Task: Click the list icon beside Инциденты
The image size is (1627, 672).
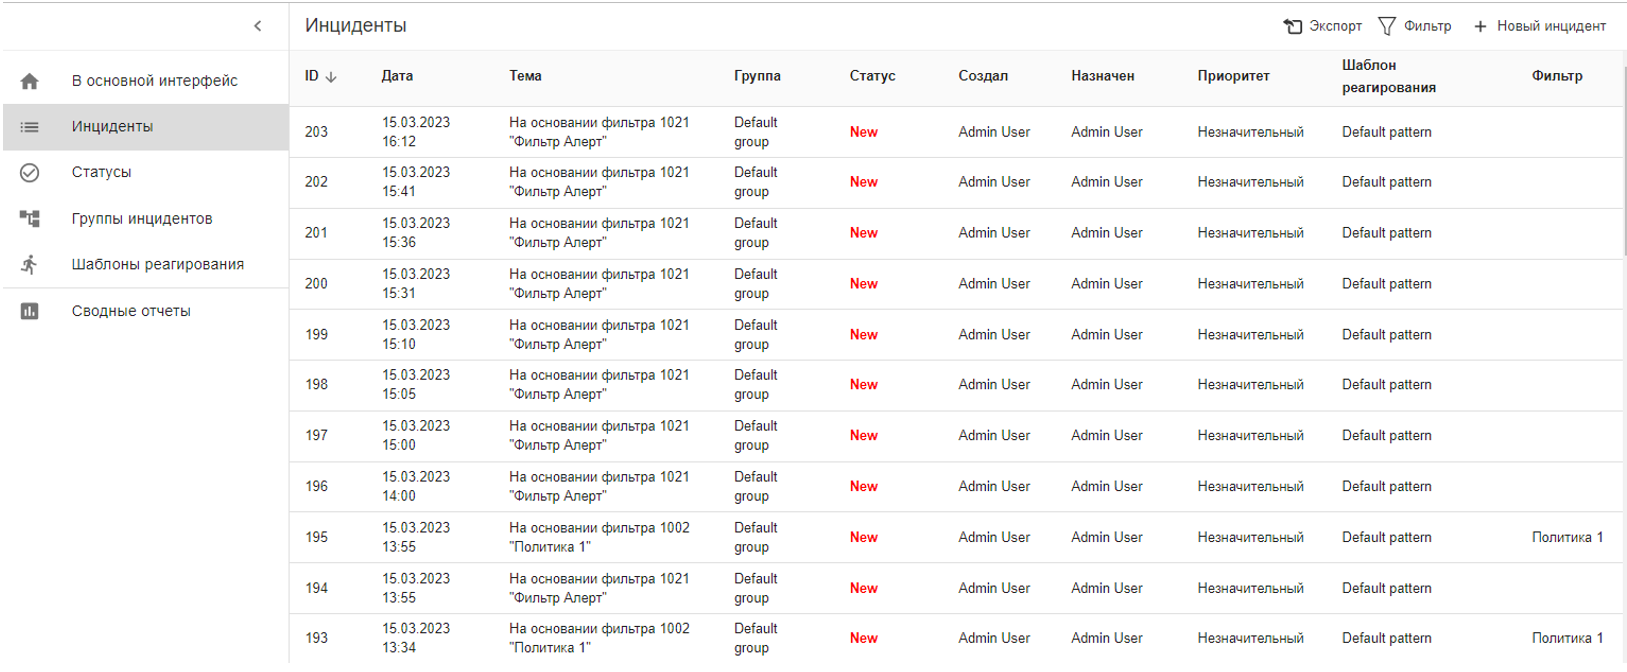Action: click(30, 127)
